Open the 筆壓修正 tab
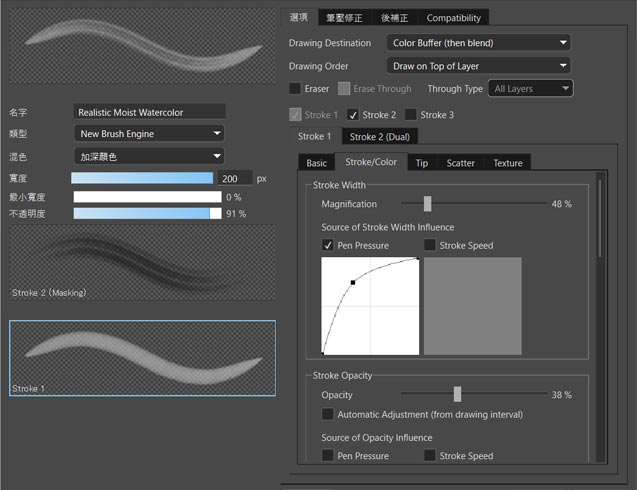Screen dimensions: 637x490 (344, 17)
